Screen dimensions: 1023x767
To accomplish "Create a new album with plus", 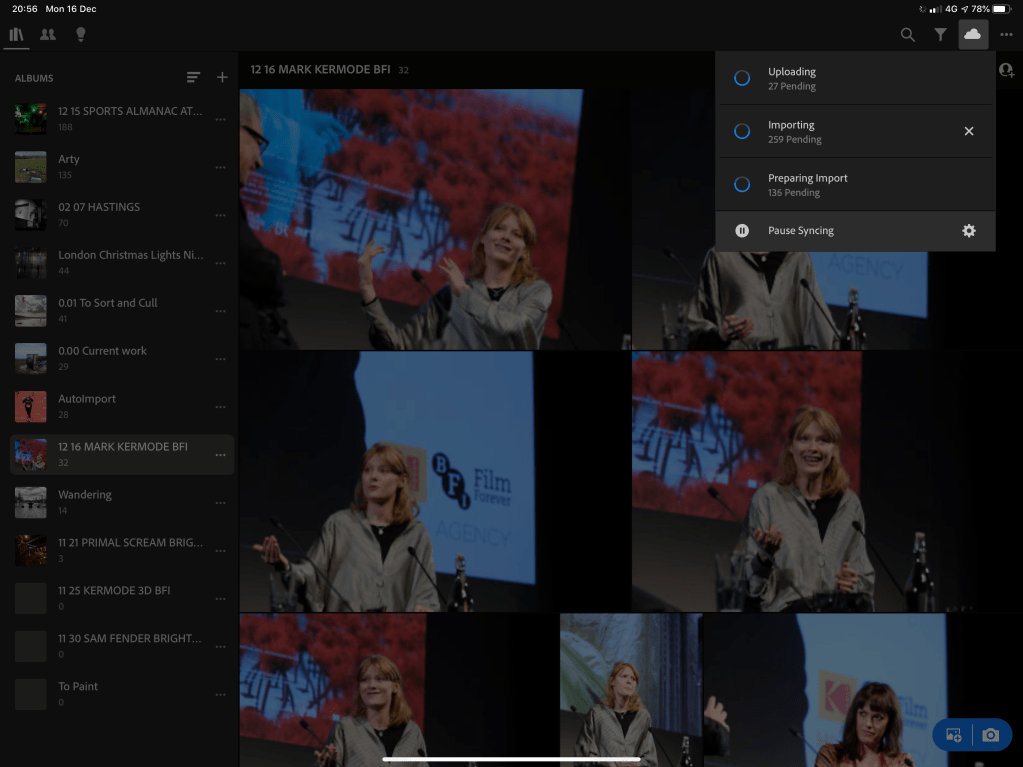I will pos(222,78).
